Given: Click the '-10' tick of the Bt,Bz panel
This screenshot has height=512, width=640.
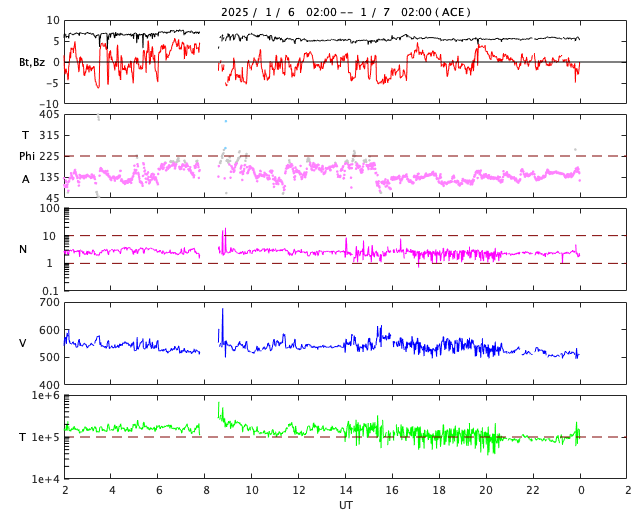Looking at the screenshot, I should tap(50, 105).
